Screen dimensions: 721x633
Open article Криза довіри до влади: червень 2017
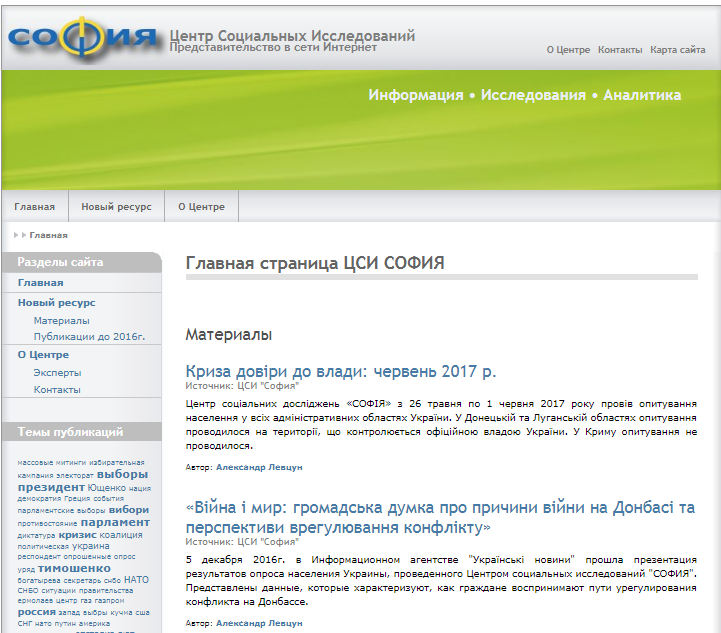[340, 371]
